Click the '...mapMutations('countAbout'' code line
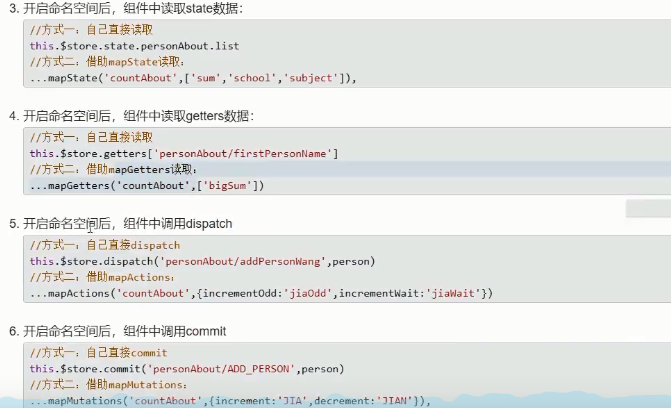This screenshot has width=671, height=408. [x=230, y=401]
